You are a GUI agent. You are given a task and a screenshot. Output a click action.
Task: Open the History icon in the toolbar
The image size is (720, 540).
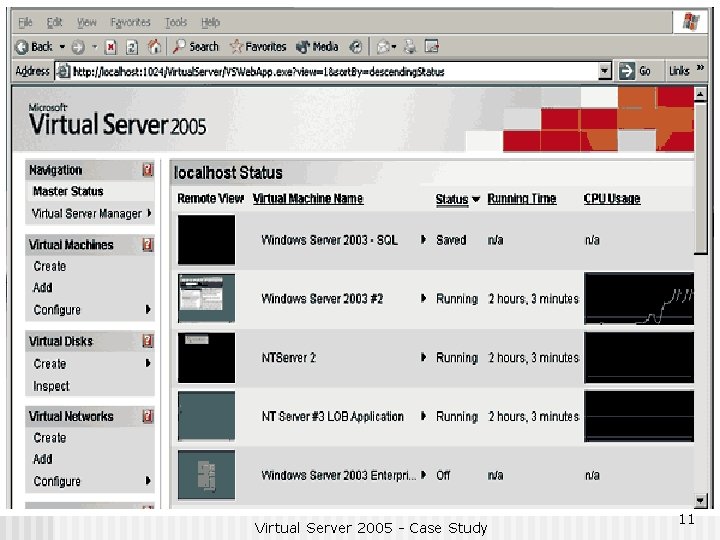click(355, 47)
